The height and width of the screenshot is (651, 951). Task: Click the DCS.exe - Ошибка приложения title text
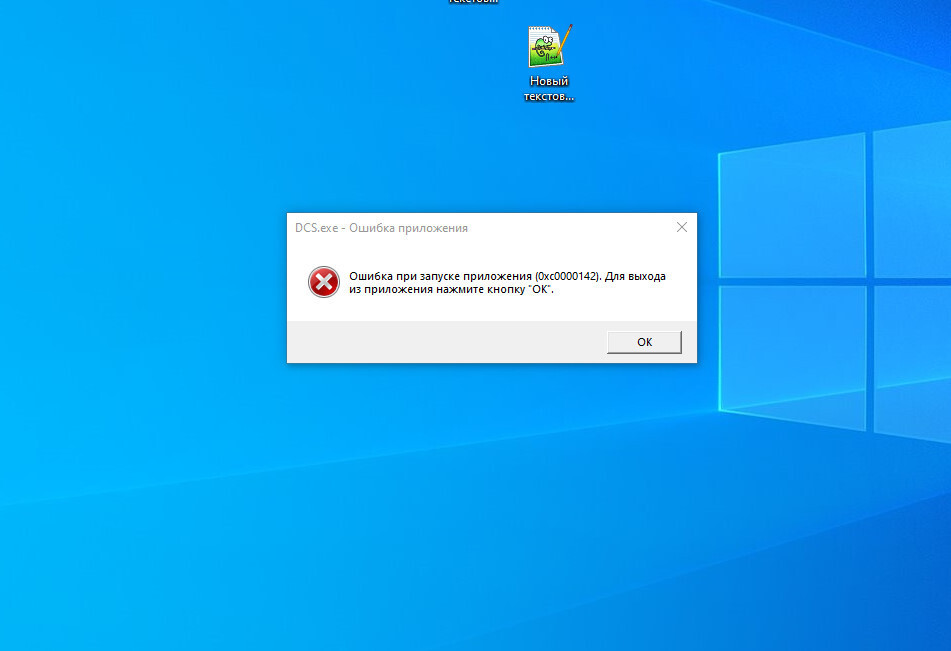click(381, 228)
